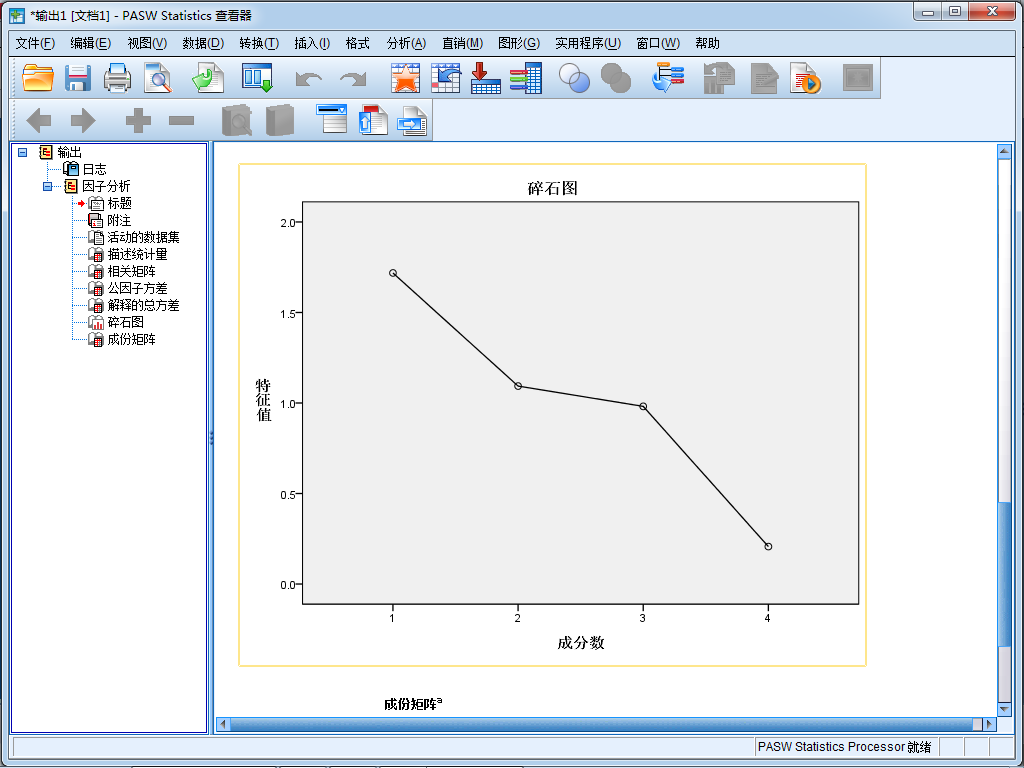1024x768 pixels.
Task: Open a file with the folder icon
Action: pos(38,78)
